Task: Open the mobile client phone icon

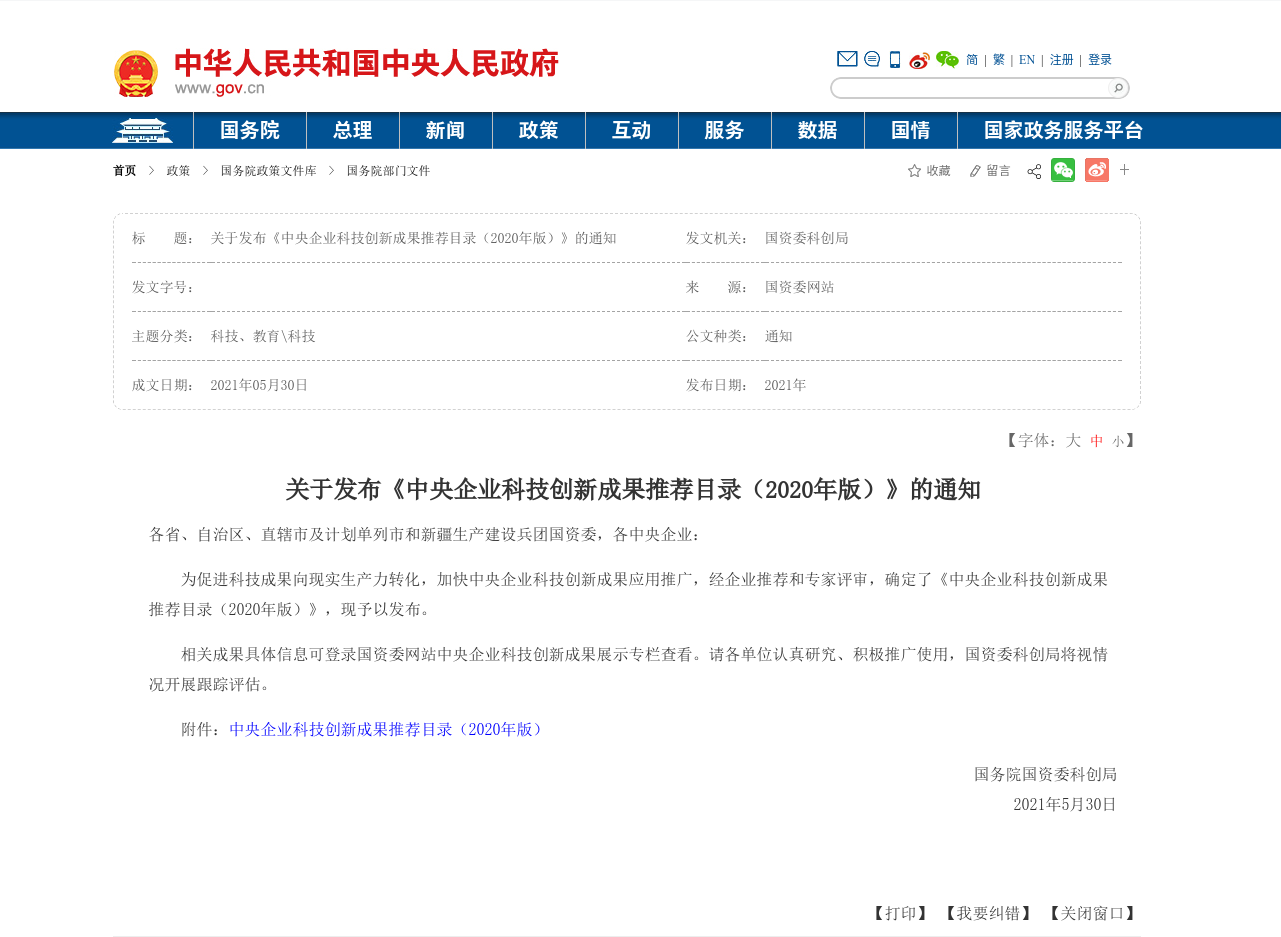Action: (893, 59)
